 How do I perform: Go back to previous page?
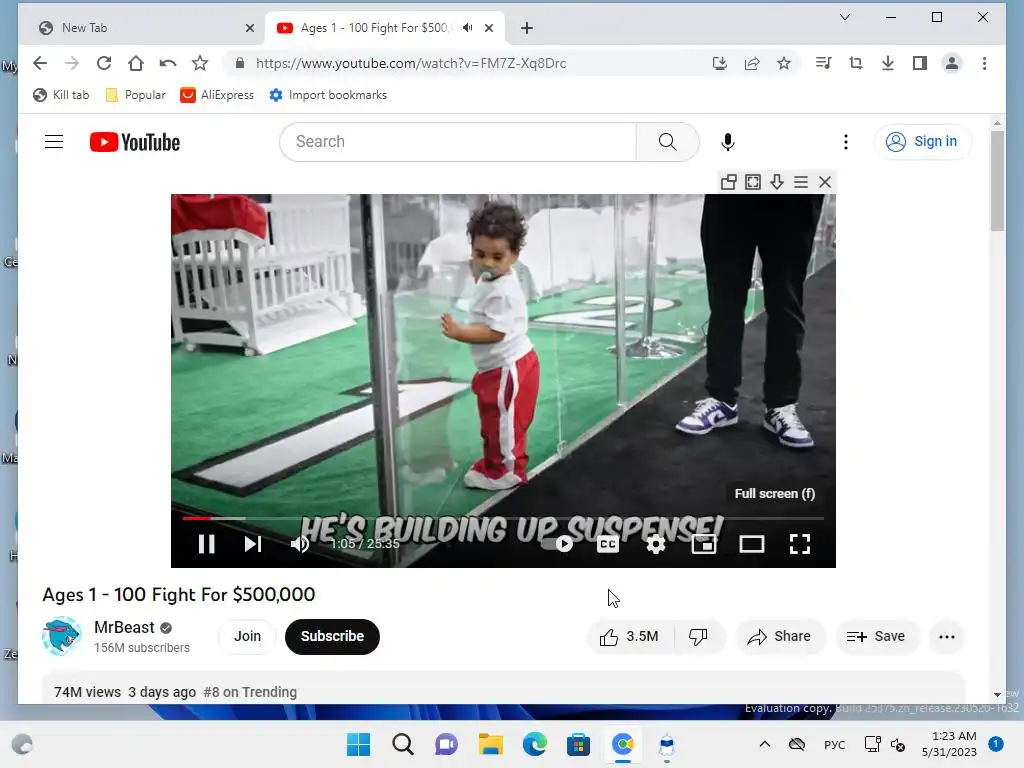[x=40, y=63]
